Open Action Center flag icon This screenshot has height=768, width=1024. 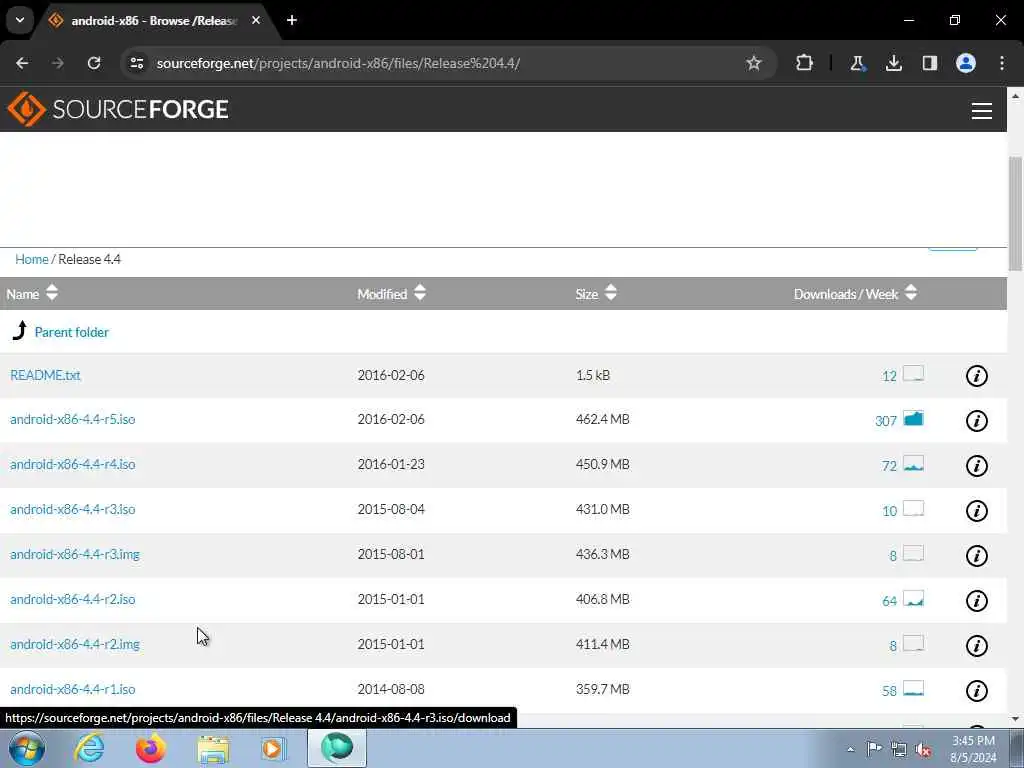click(x=874, y=749)
